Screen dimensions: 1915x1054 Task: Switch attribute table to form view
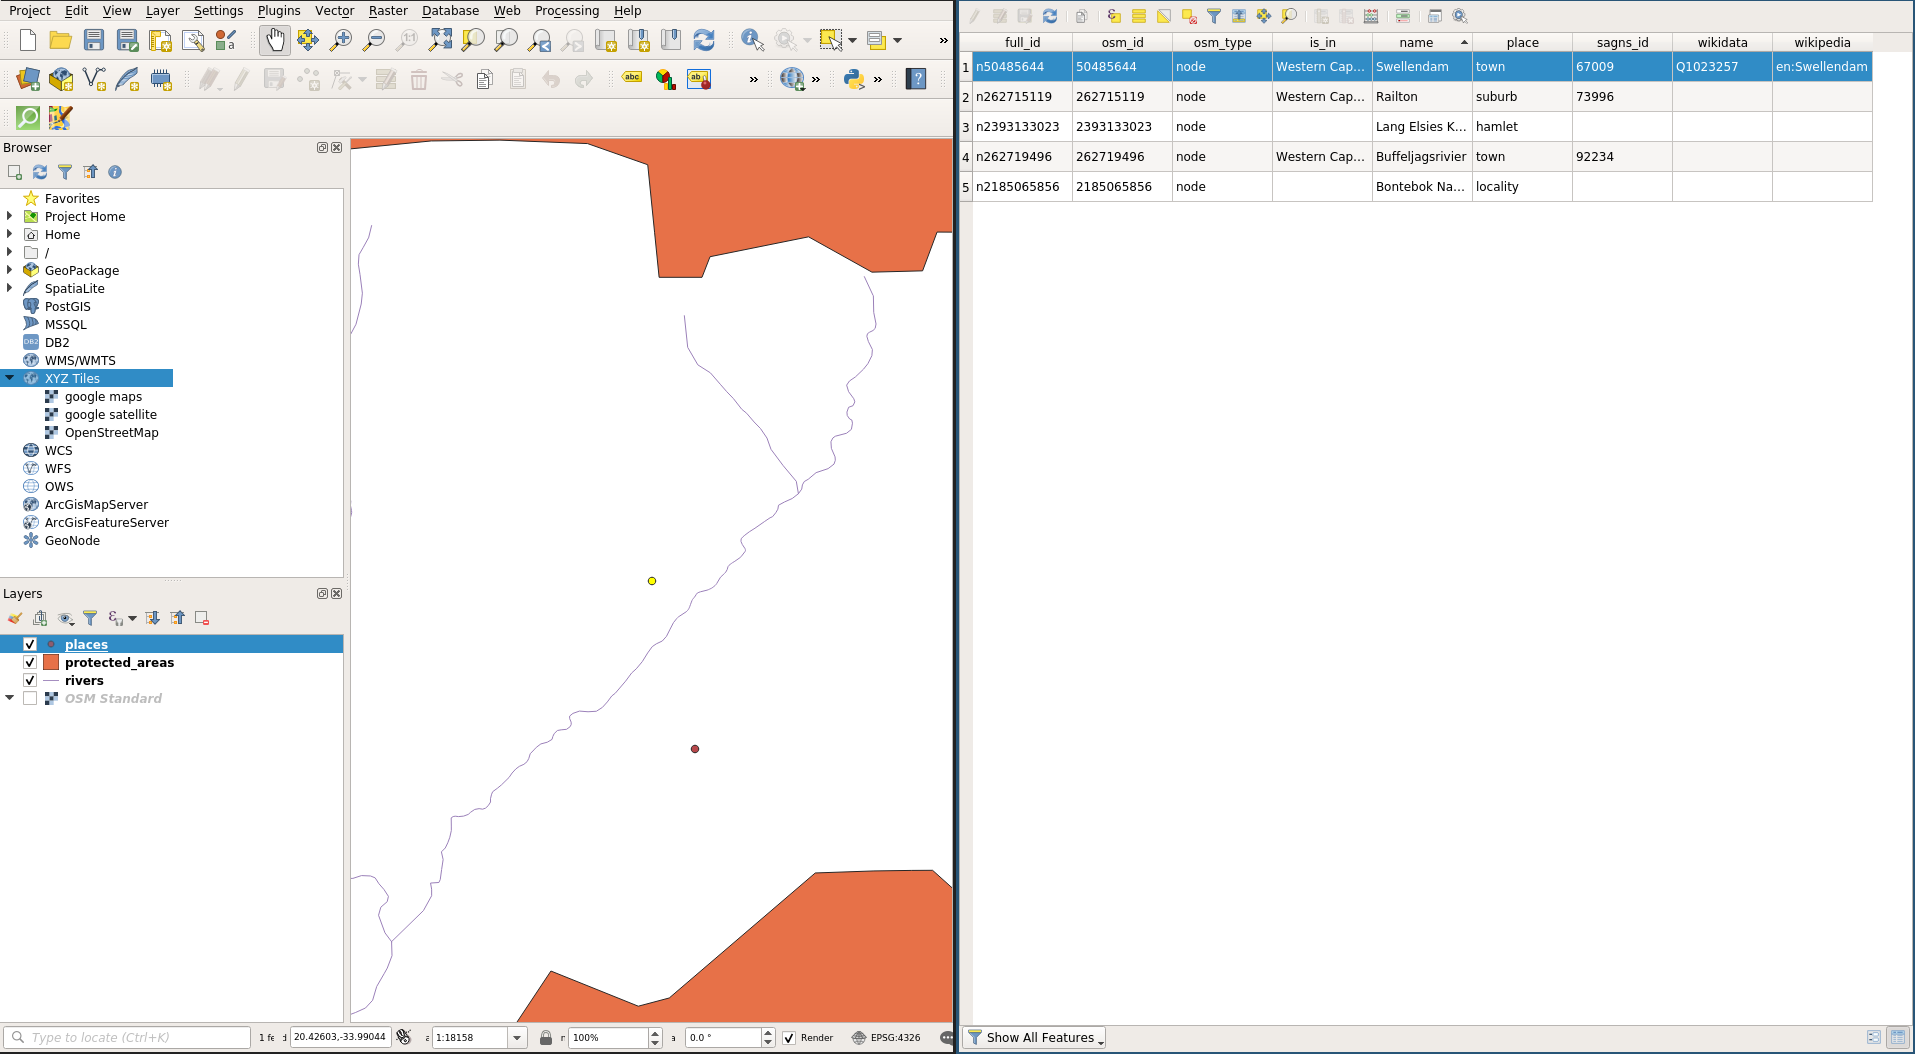1874,1038
